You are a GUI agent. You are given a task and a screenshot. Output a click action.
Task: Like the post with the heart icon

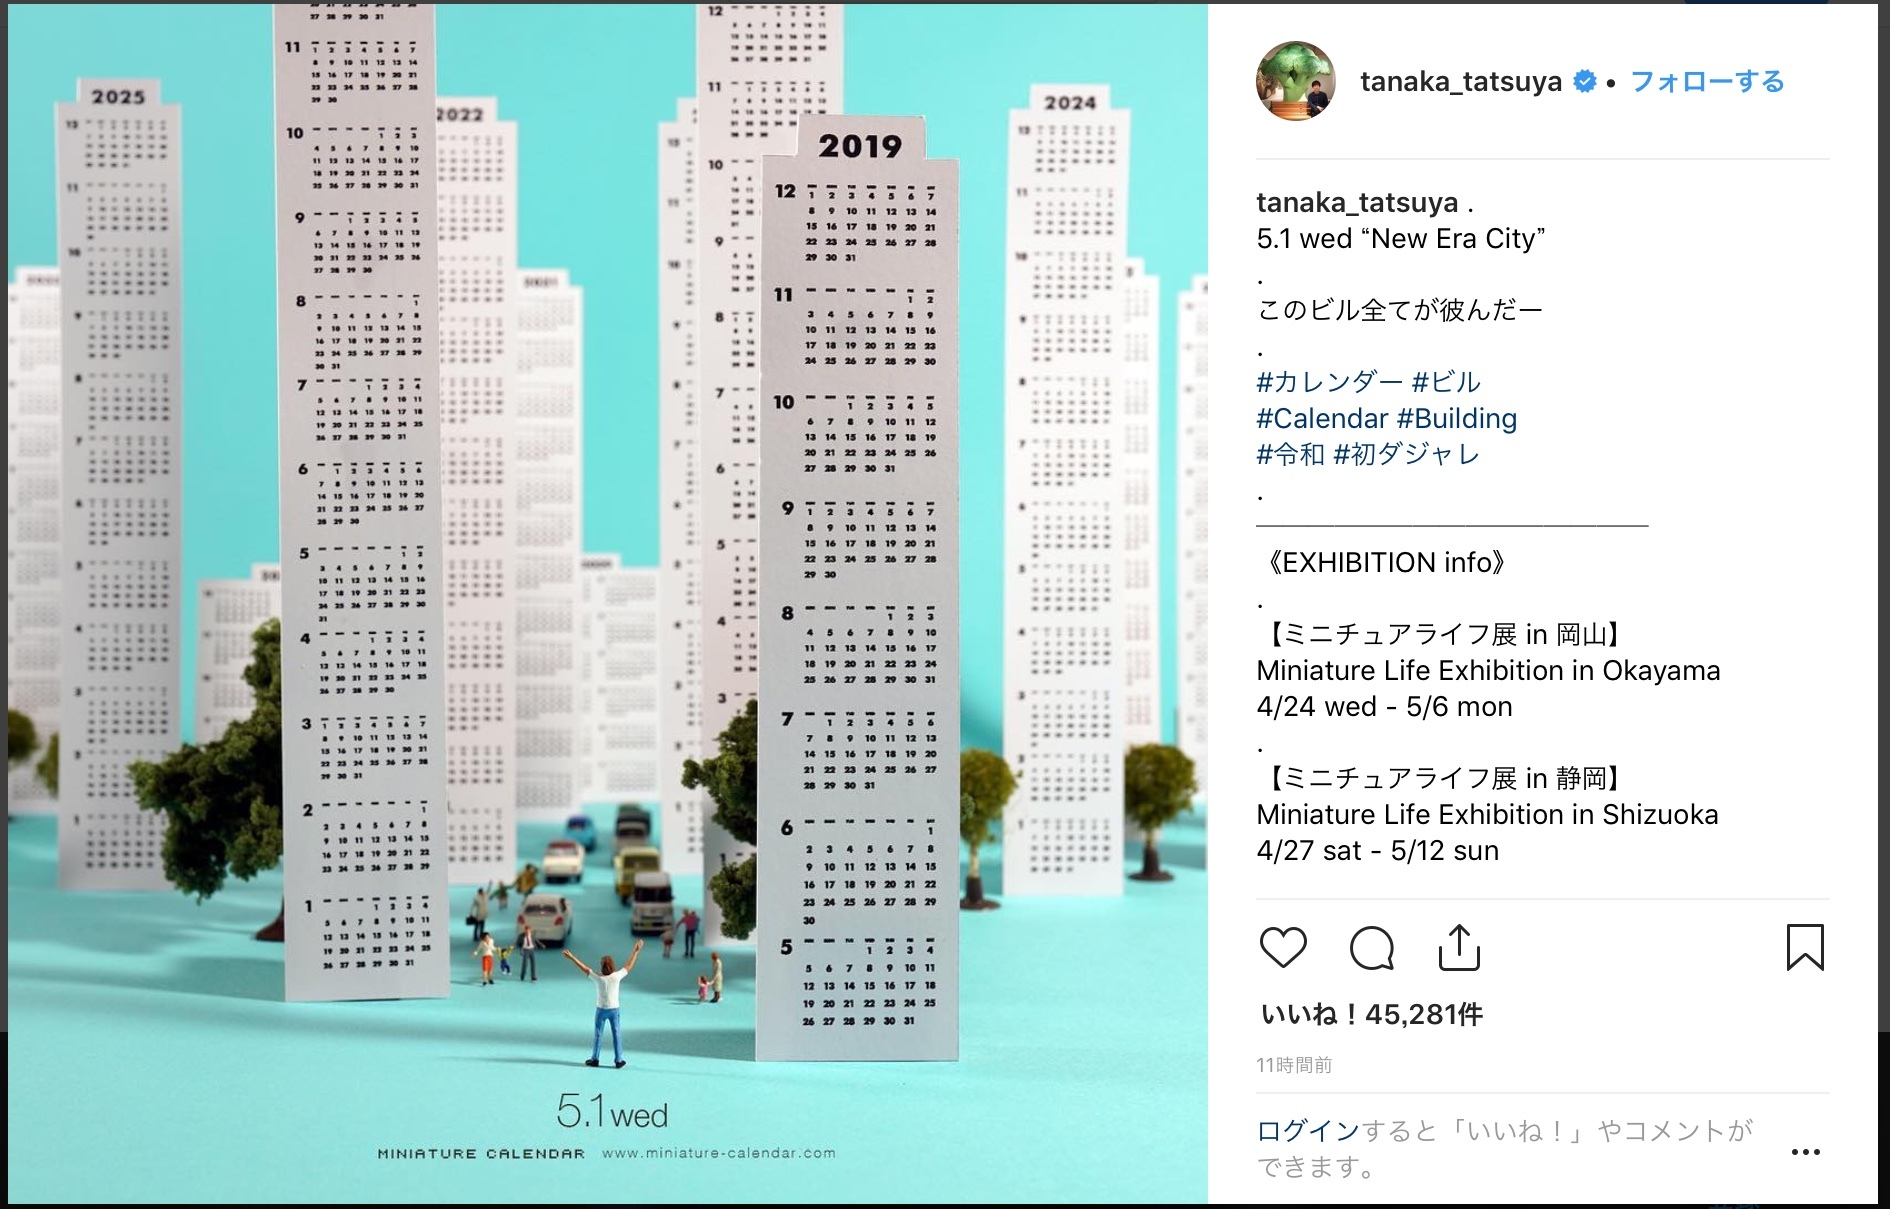[x=1283, y=948]
